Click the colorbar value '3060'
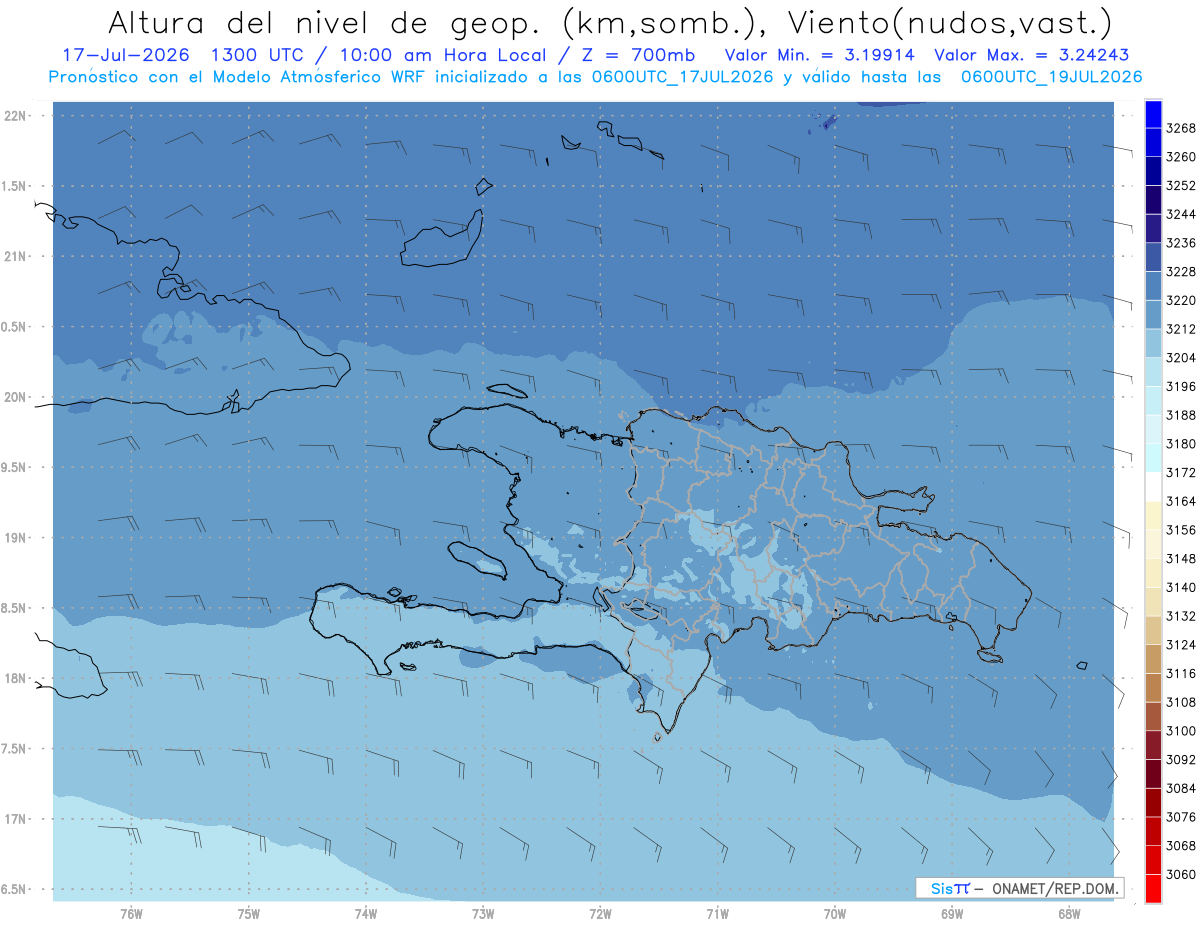Image resolution: width=1200 pixels, height=927 pixels. pyautogui.click(x=1181, y=874)
